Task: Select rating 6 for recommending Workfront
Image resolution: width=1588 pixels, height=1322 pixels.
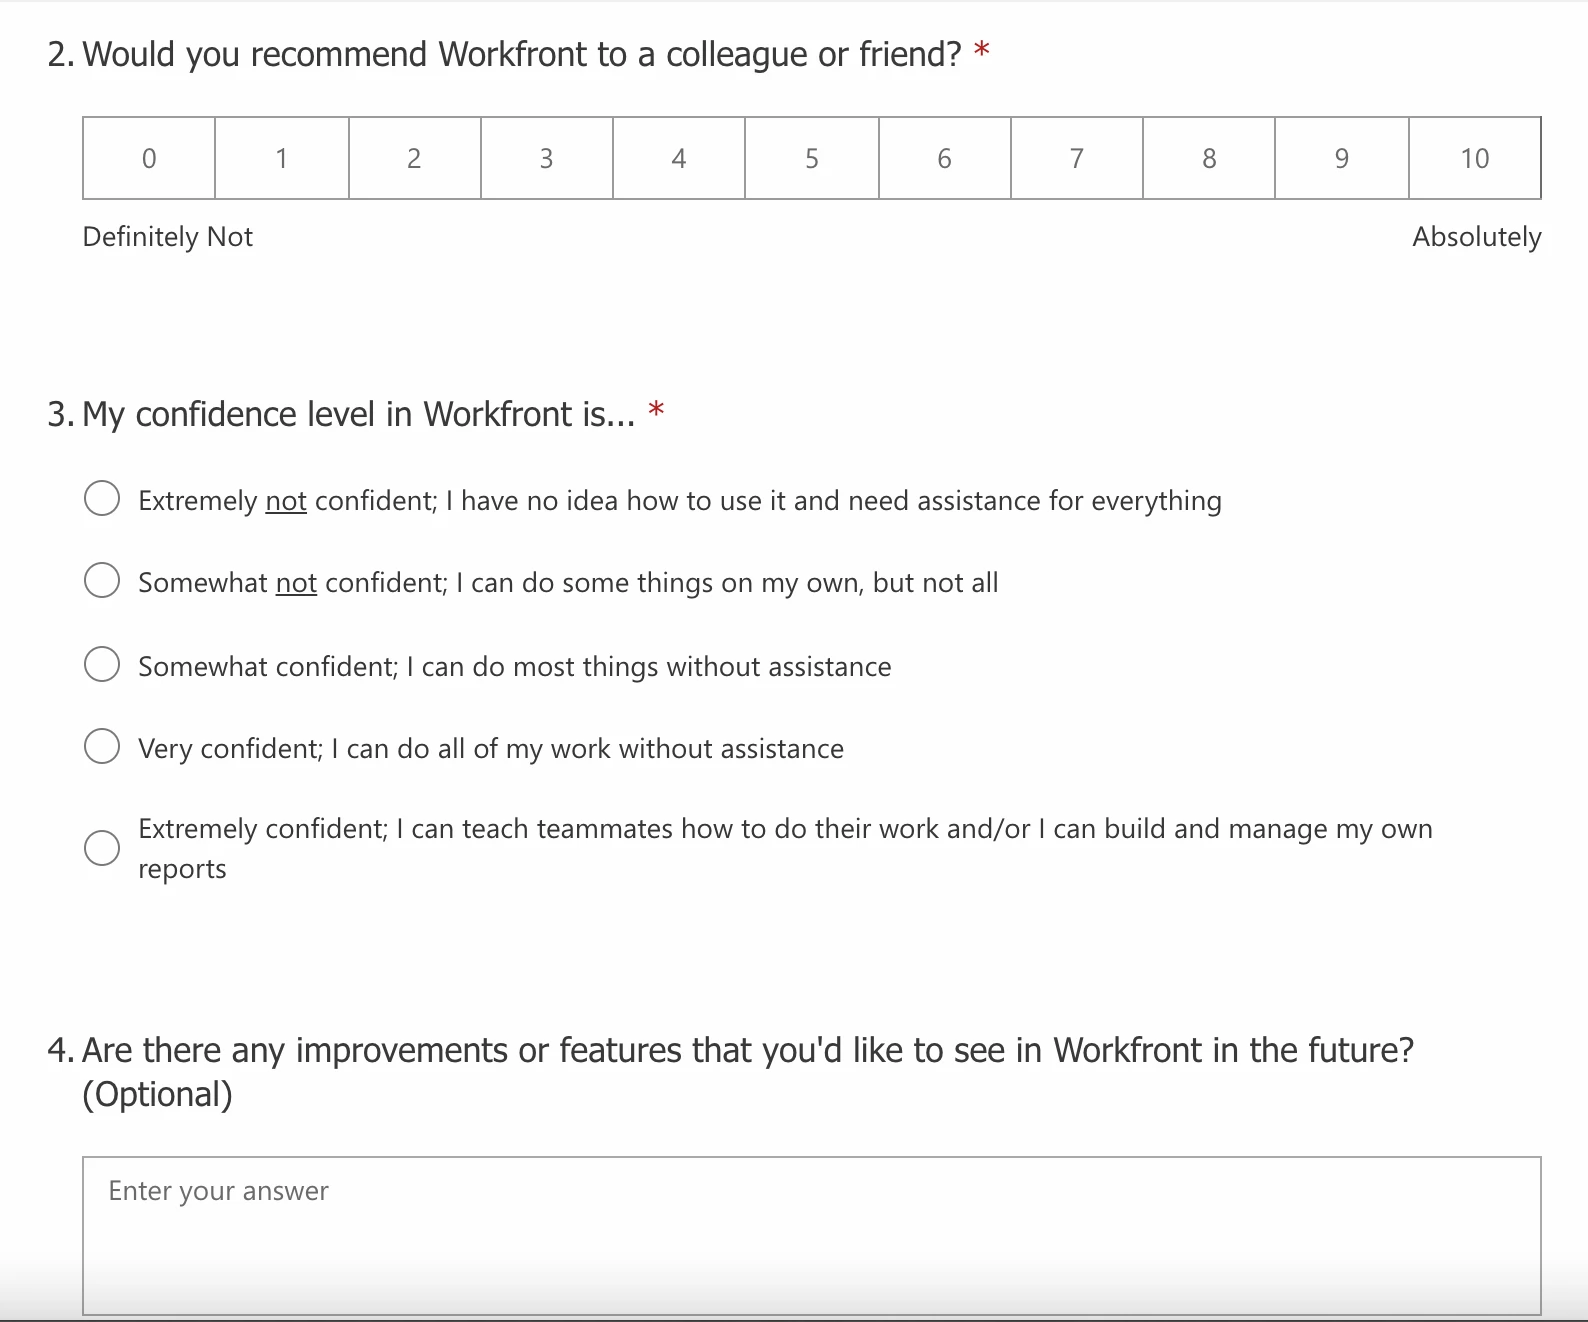Action: coord(945,158)
